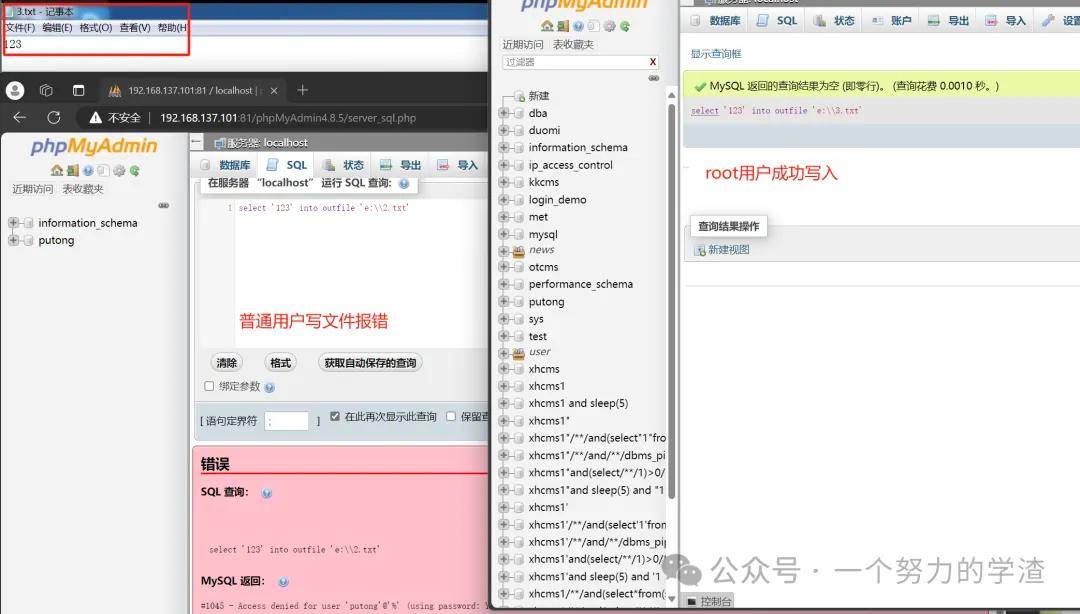
Task: Clear the database filter with red X
Action: pos(653,62)
